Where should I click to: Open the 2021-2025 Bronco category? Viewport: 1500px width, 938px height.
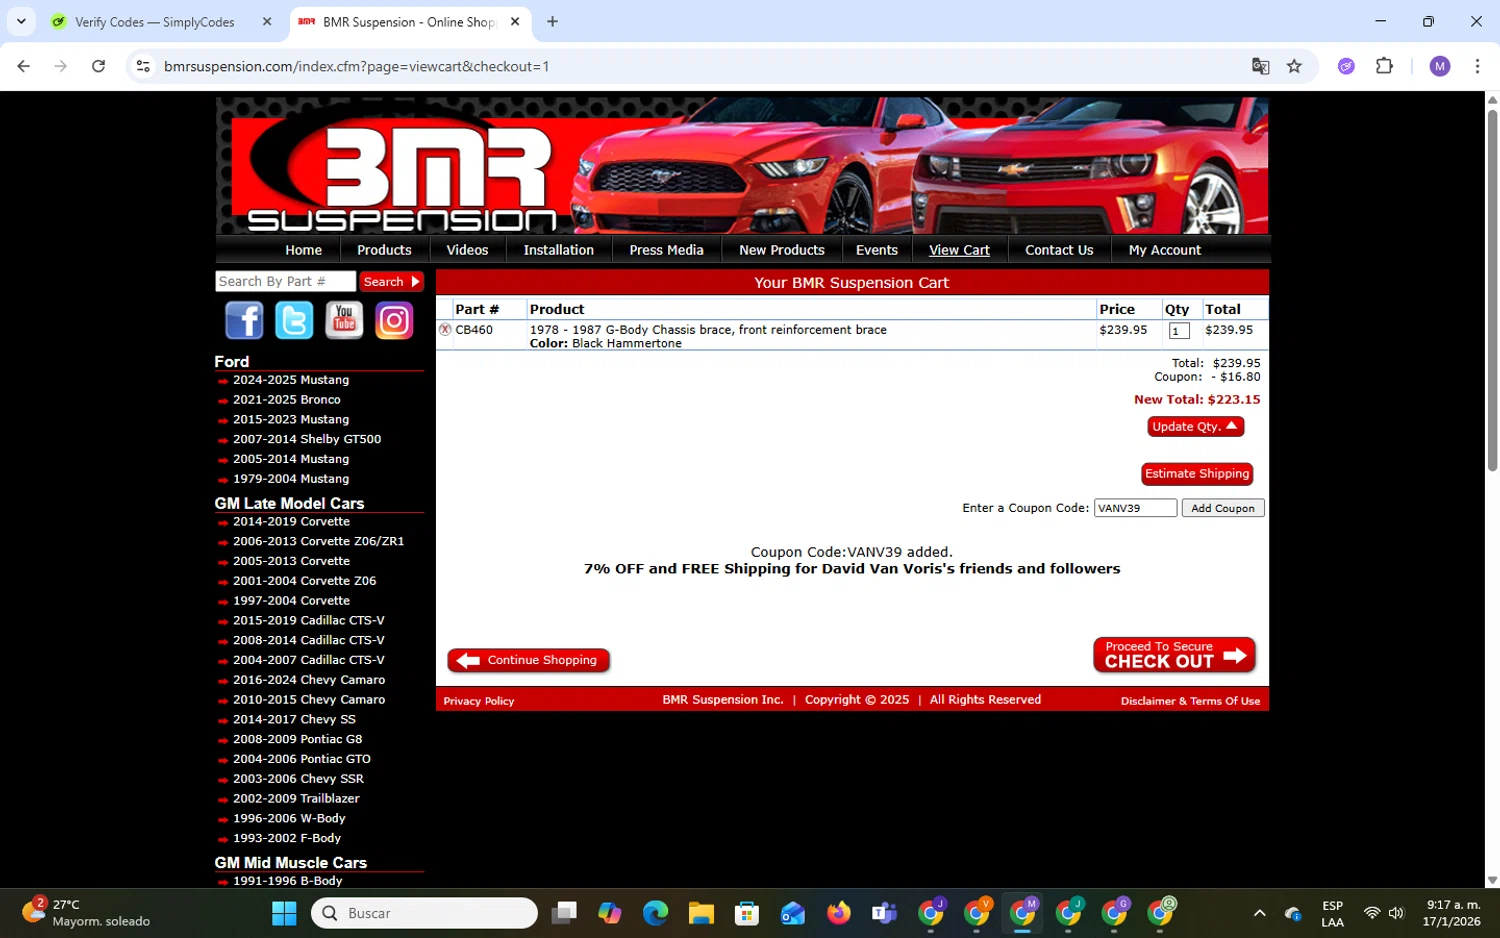286,400
